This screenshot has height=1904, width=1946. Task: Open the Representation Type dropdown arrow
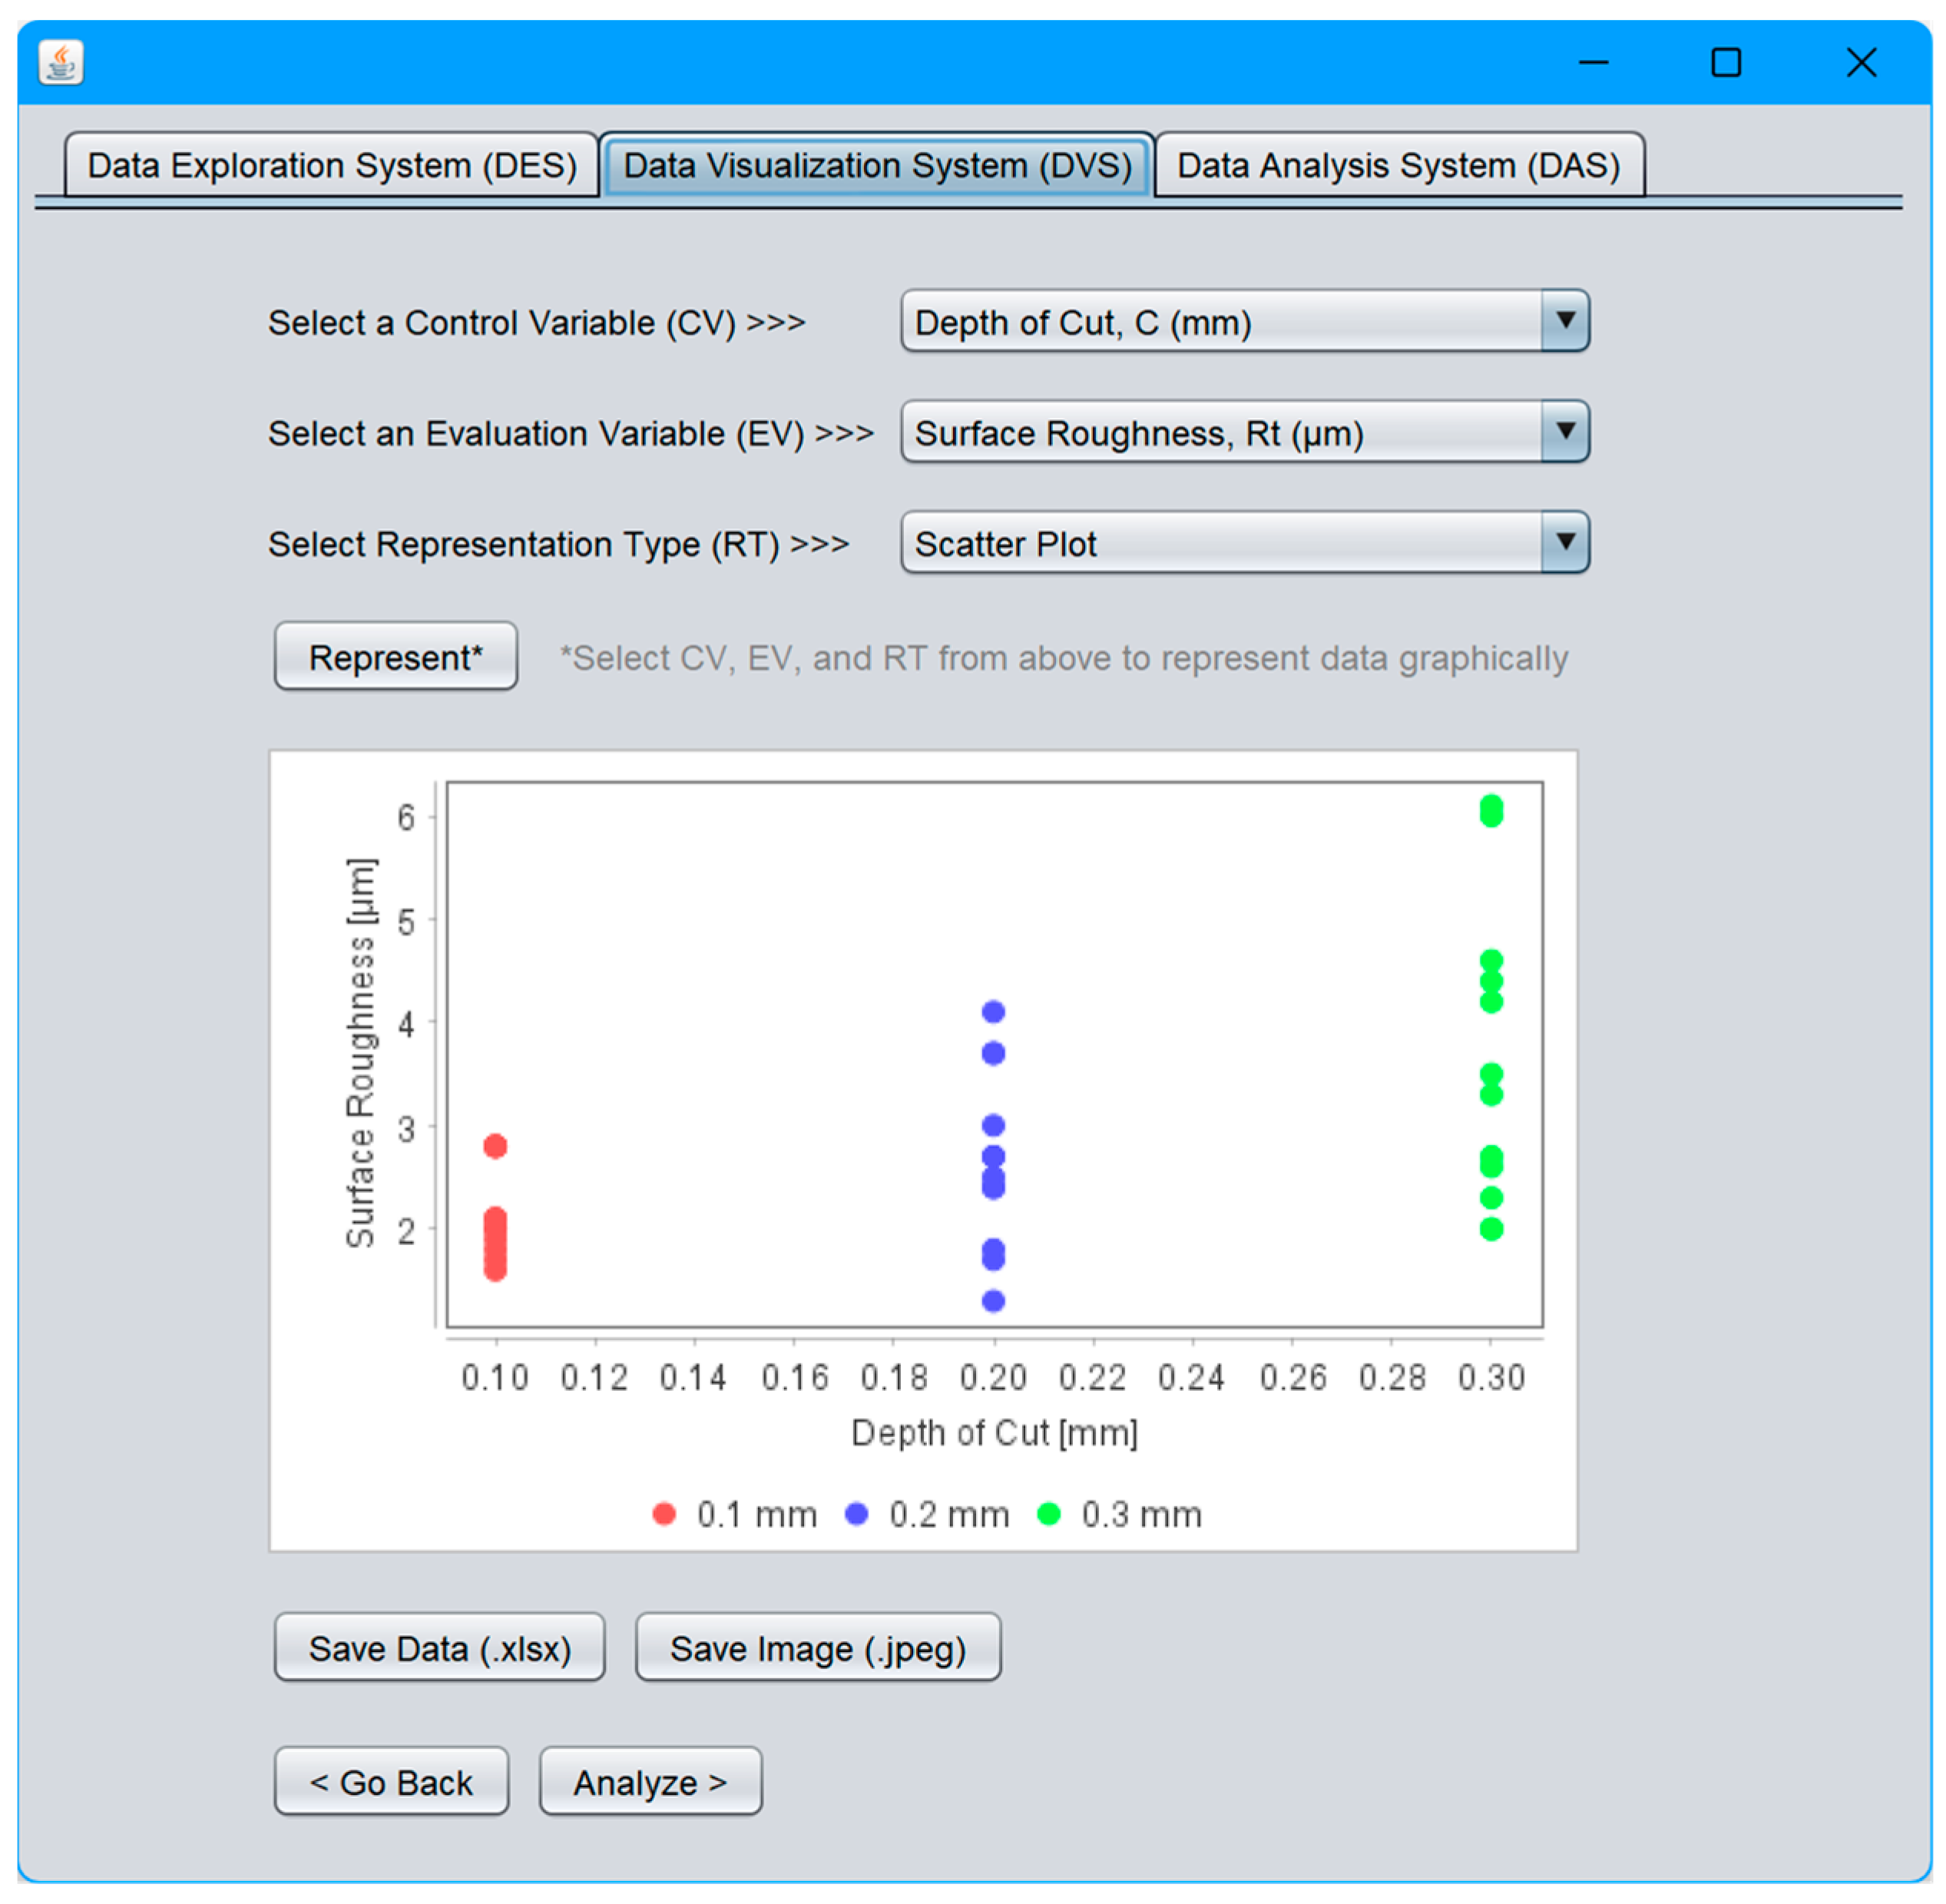[1564, 543]
